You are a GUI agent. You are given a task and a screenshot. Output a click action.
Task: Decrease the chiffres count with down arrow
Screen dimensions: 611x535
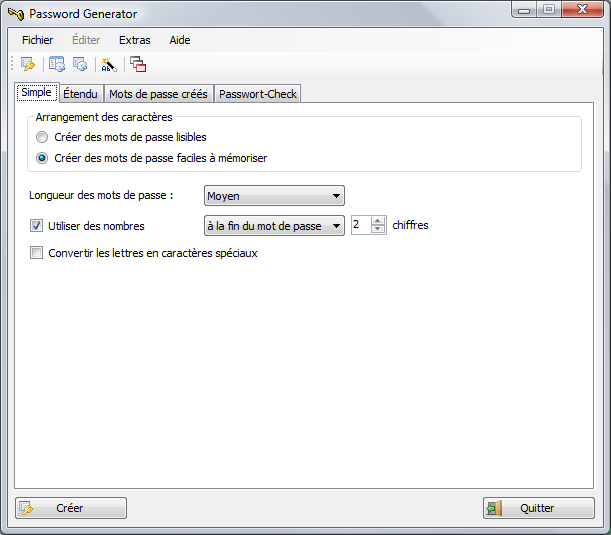(x=377, y=230)
